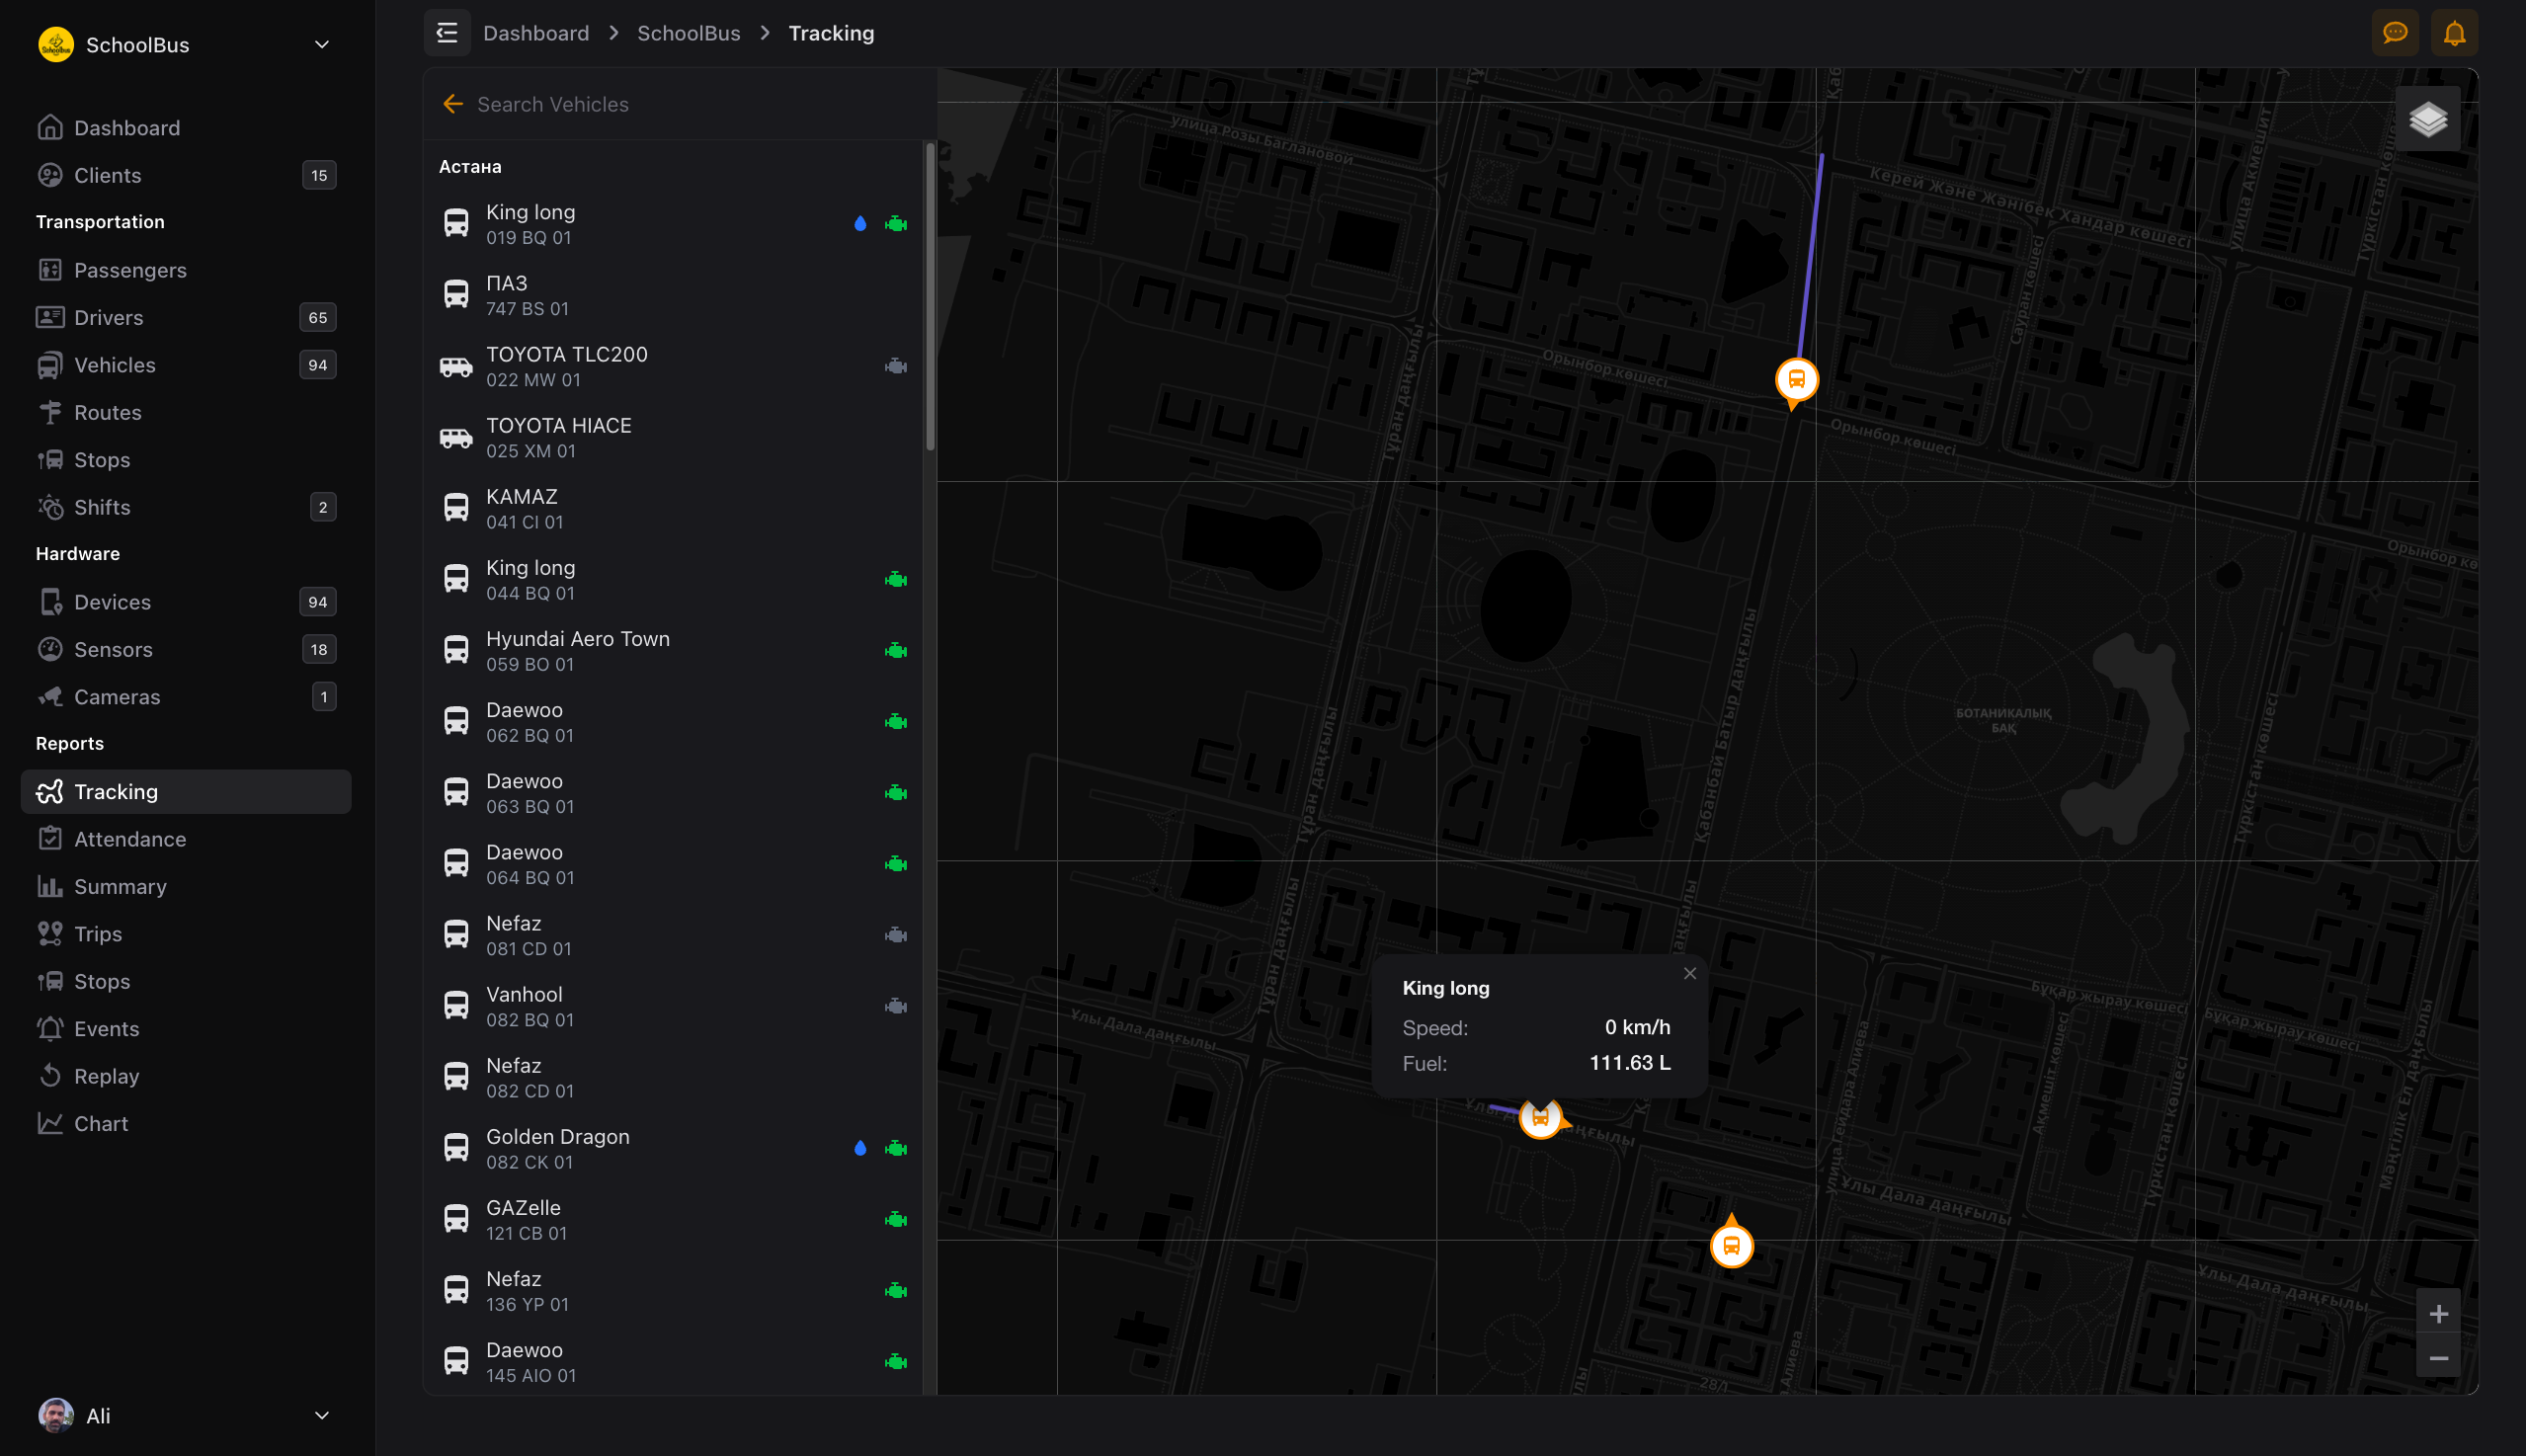2526x1456 pixels.
Task: Expand the SchoolBus workspace dropdown
Action: coord(320,44)
